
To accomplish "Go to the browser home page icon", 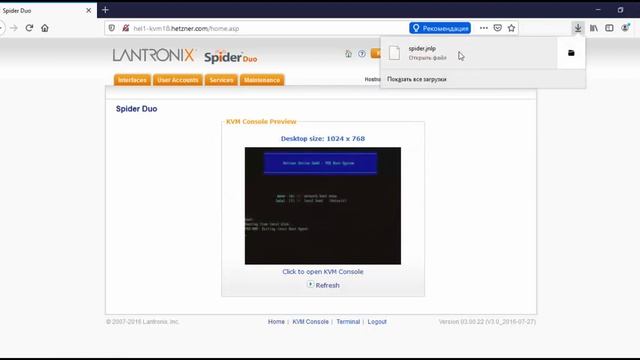I will point(45,28).
